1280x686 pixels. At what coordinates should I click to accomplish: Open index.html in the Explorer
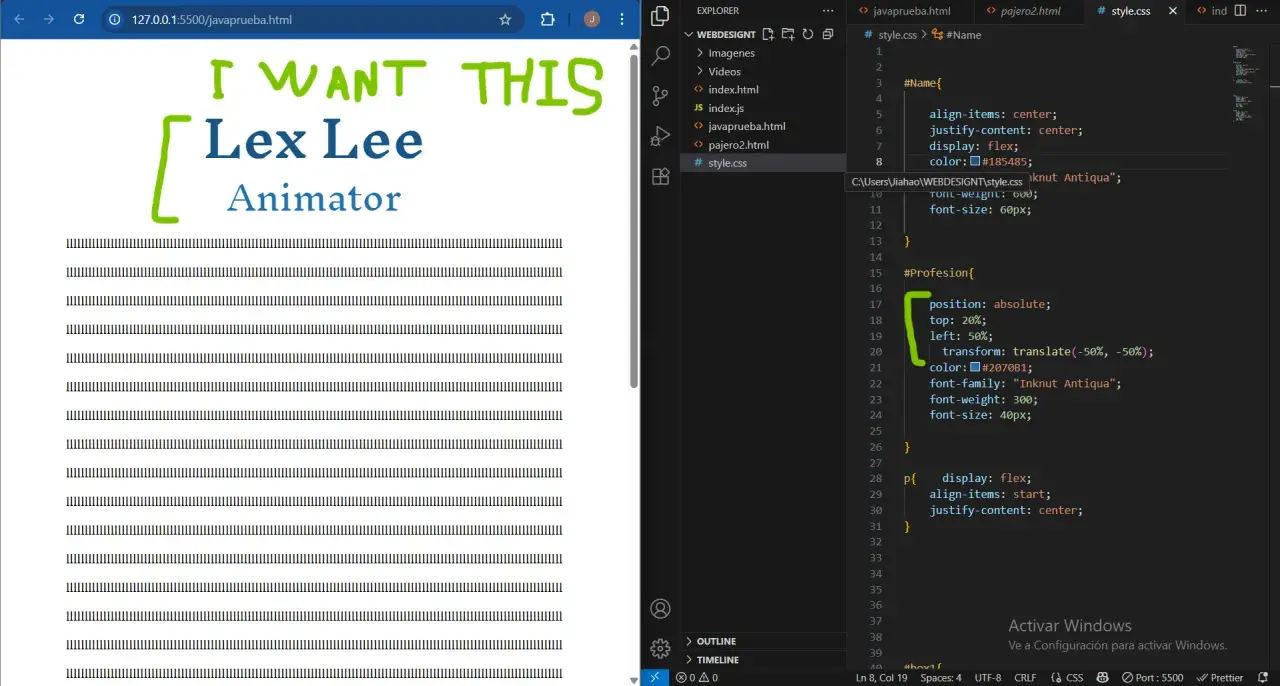[733, 90]
